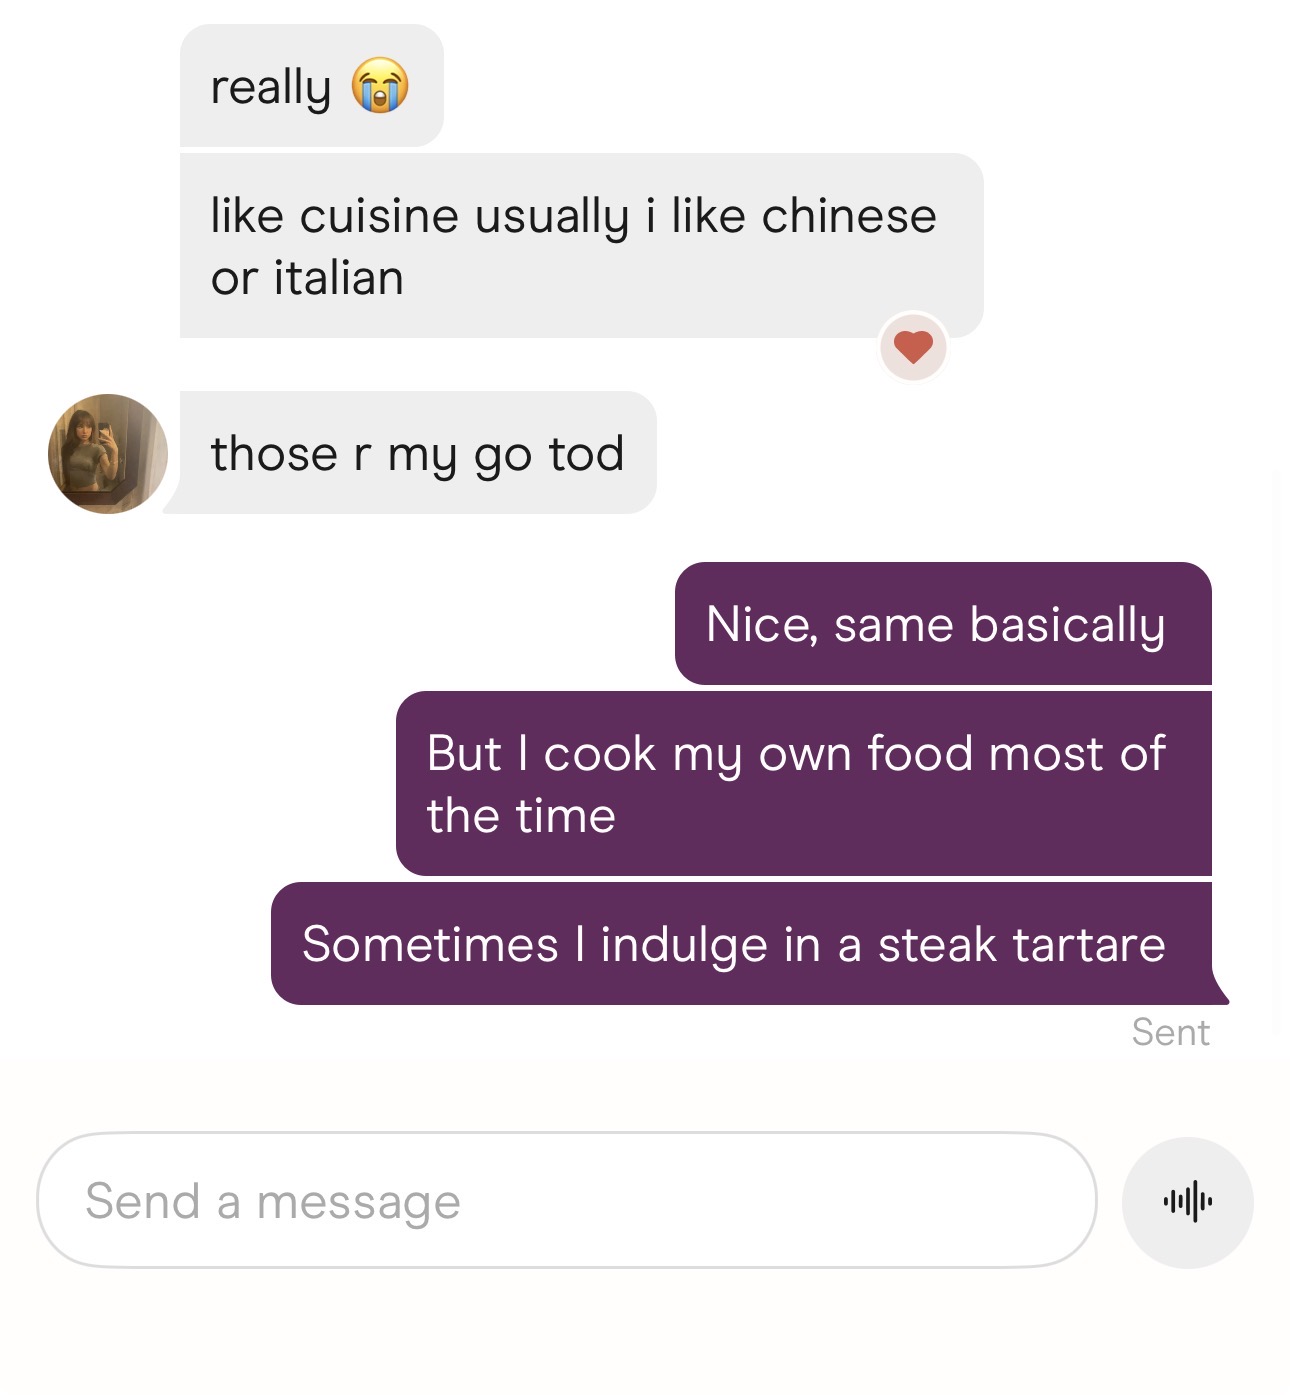
Task: Click the word "Sometimes" in the final sent message
Action: (x=430, y=945)
